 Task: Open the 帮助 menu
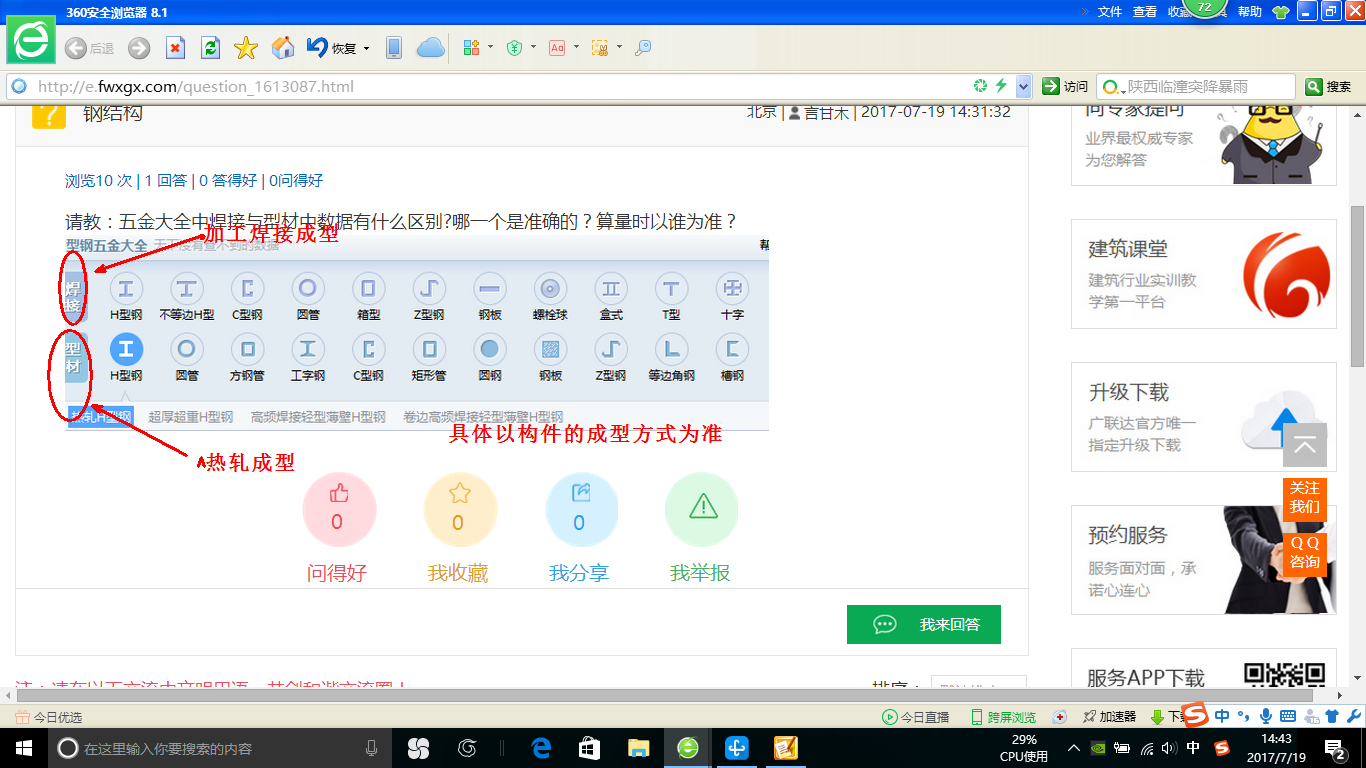tap(1250, 11)
